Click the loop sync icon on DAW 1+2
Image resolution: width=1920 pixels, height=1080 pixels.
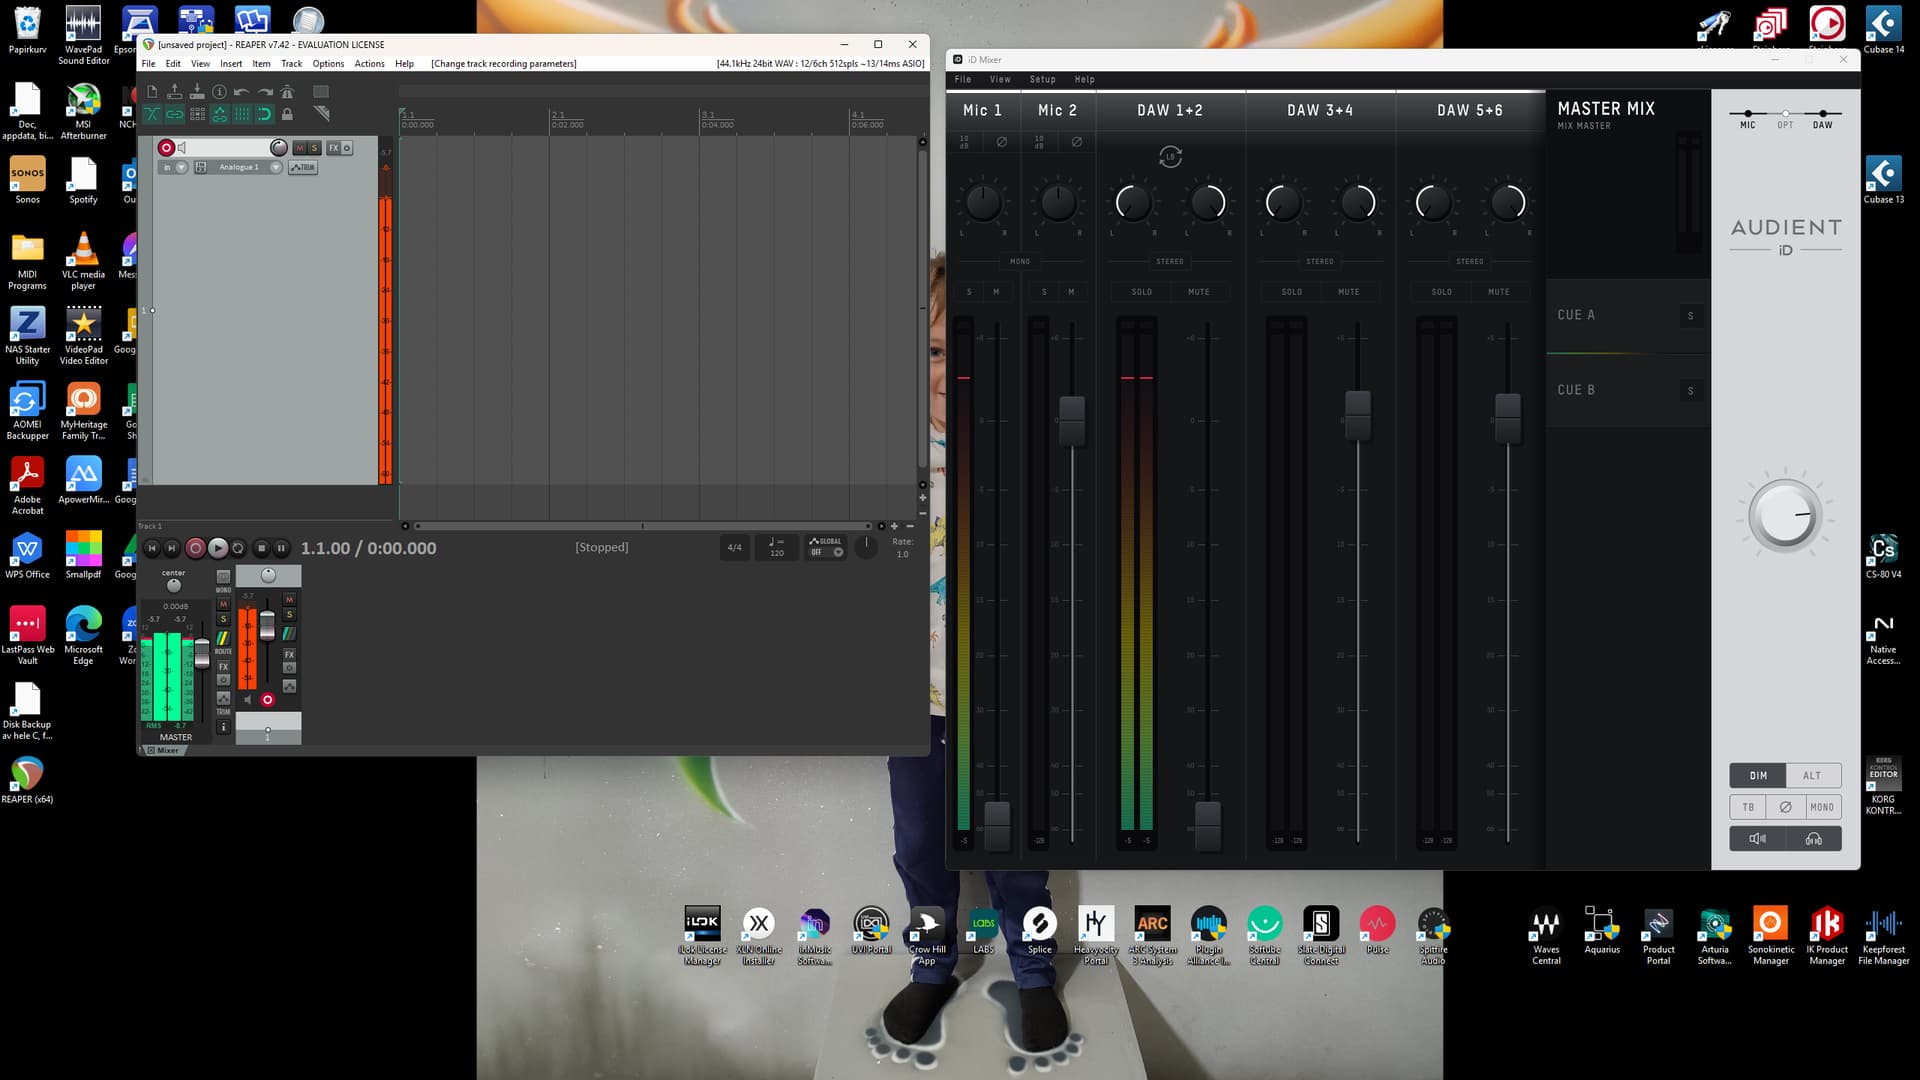[x=1170, y=157]
